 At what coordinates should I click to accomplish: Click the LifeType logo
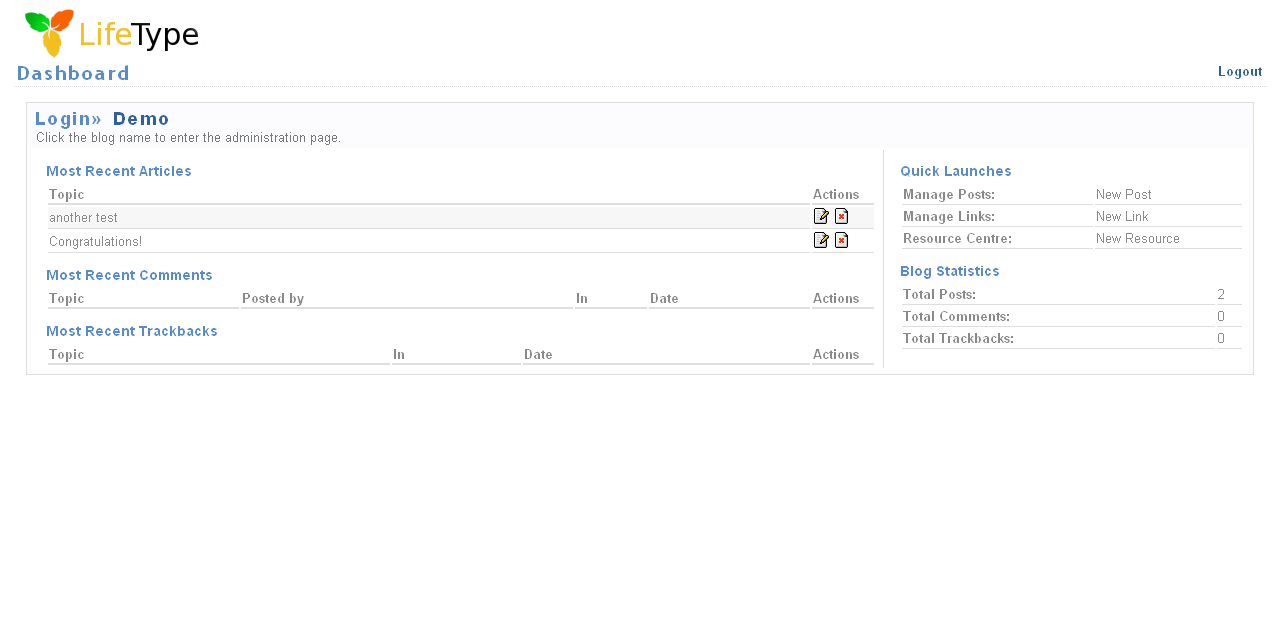pos(111,33)
